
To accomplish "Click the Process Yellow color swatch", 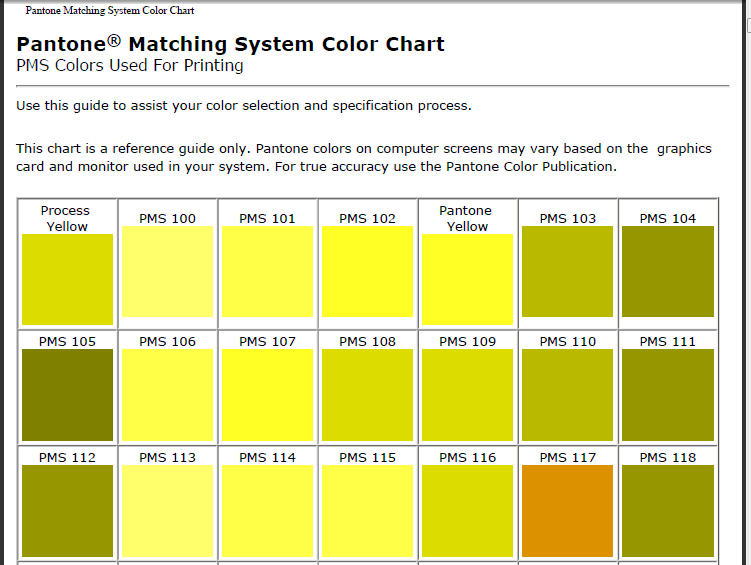I will [67, 279].
